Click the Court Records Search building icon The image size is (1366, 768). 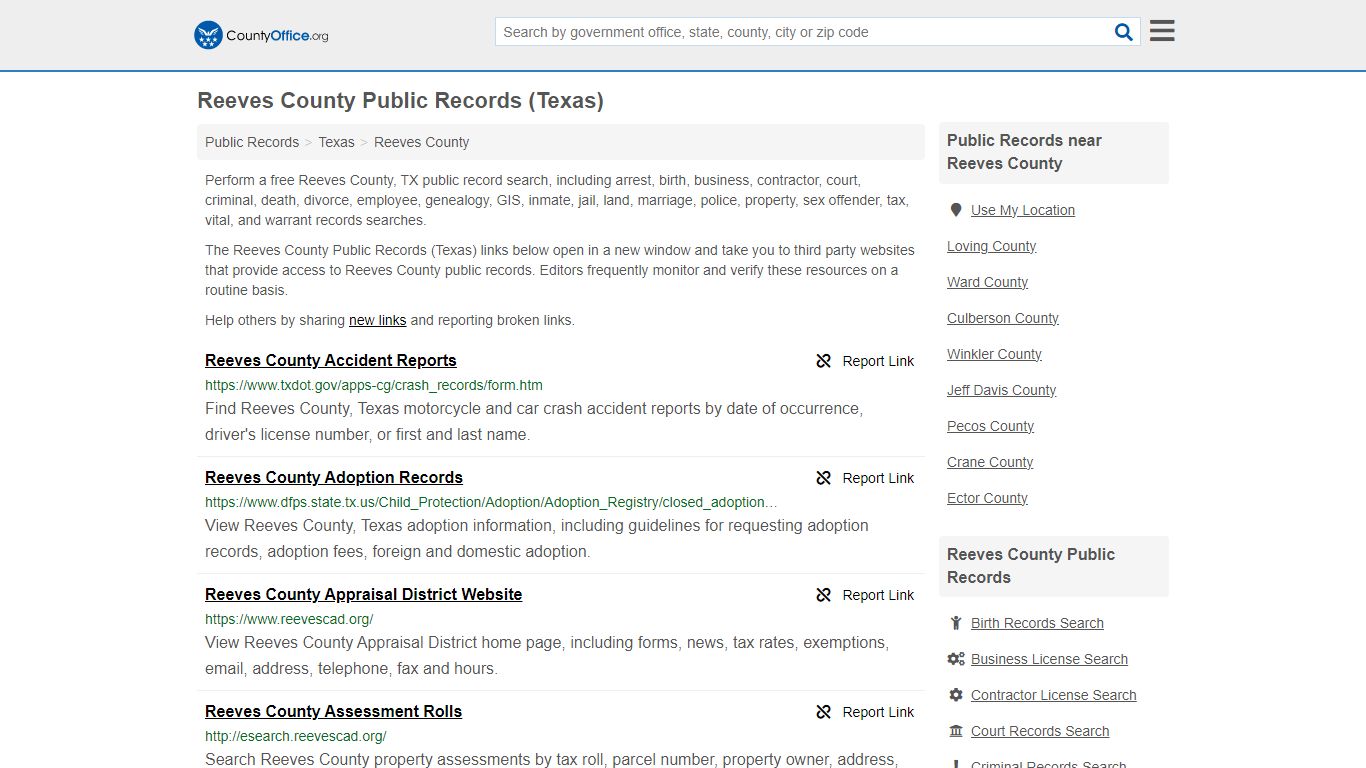(x=956, y=731)
